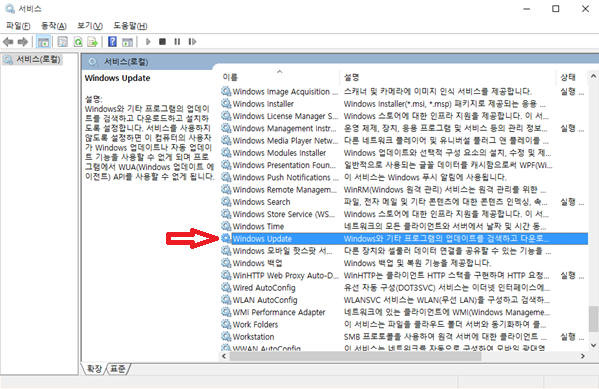Open the Properties toolbar icon
Image resolution: width=599 pixels, height=389 pixels.
coord(62,42)
